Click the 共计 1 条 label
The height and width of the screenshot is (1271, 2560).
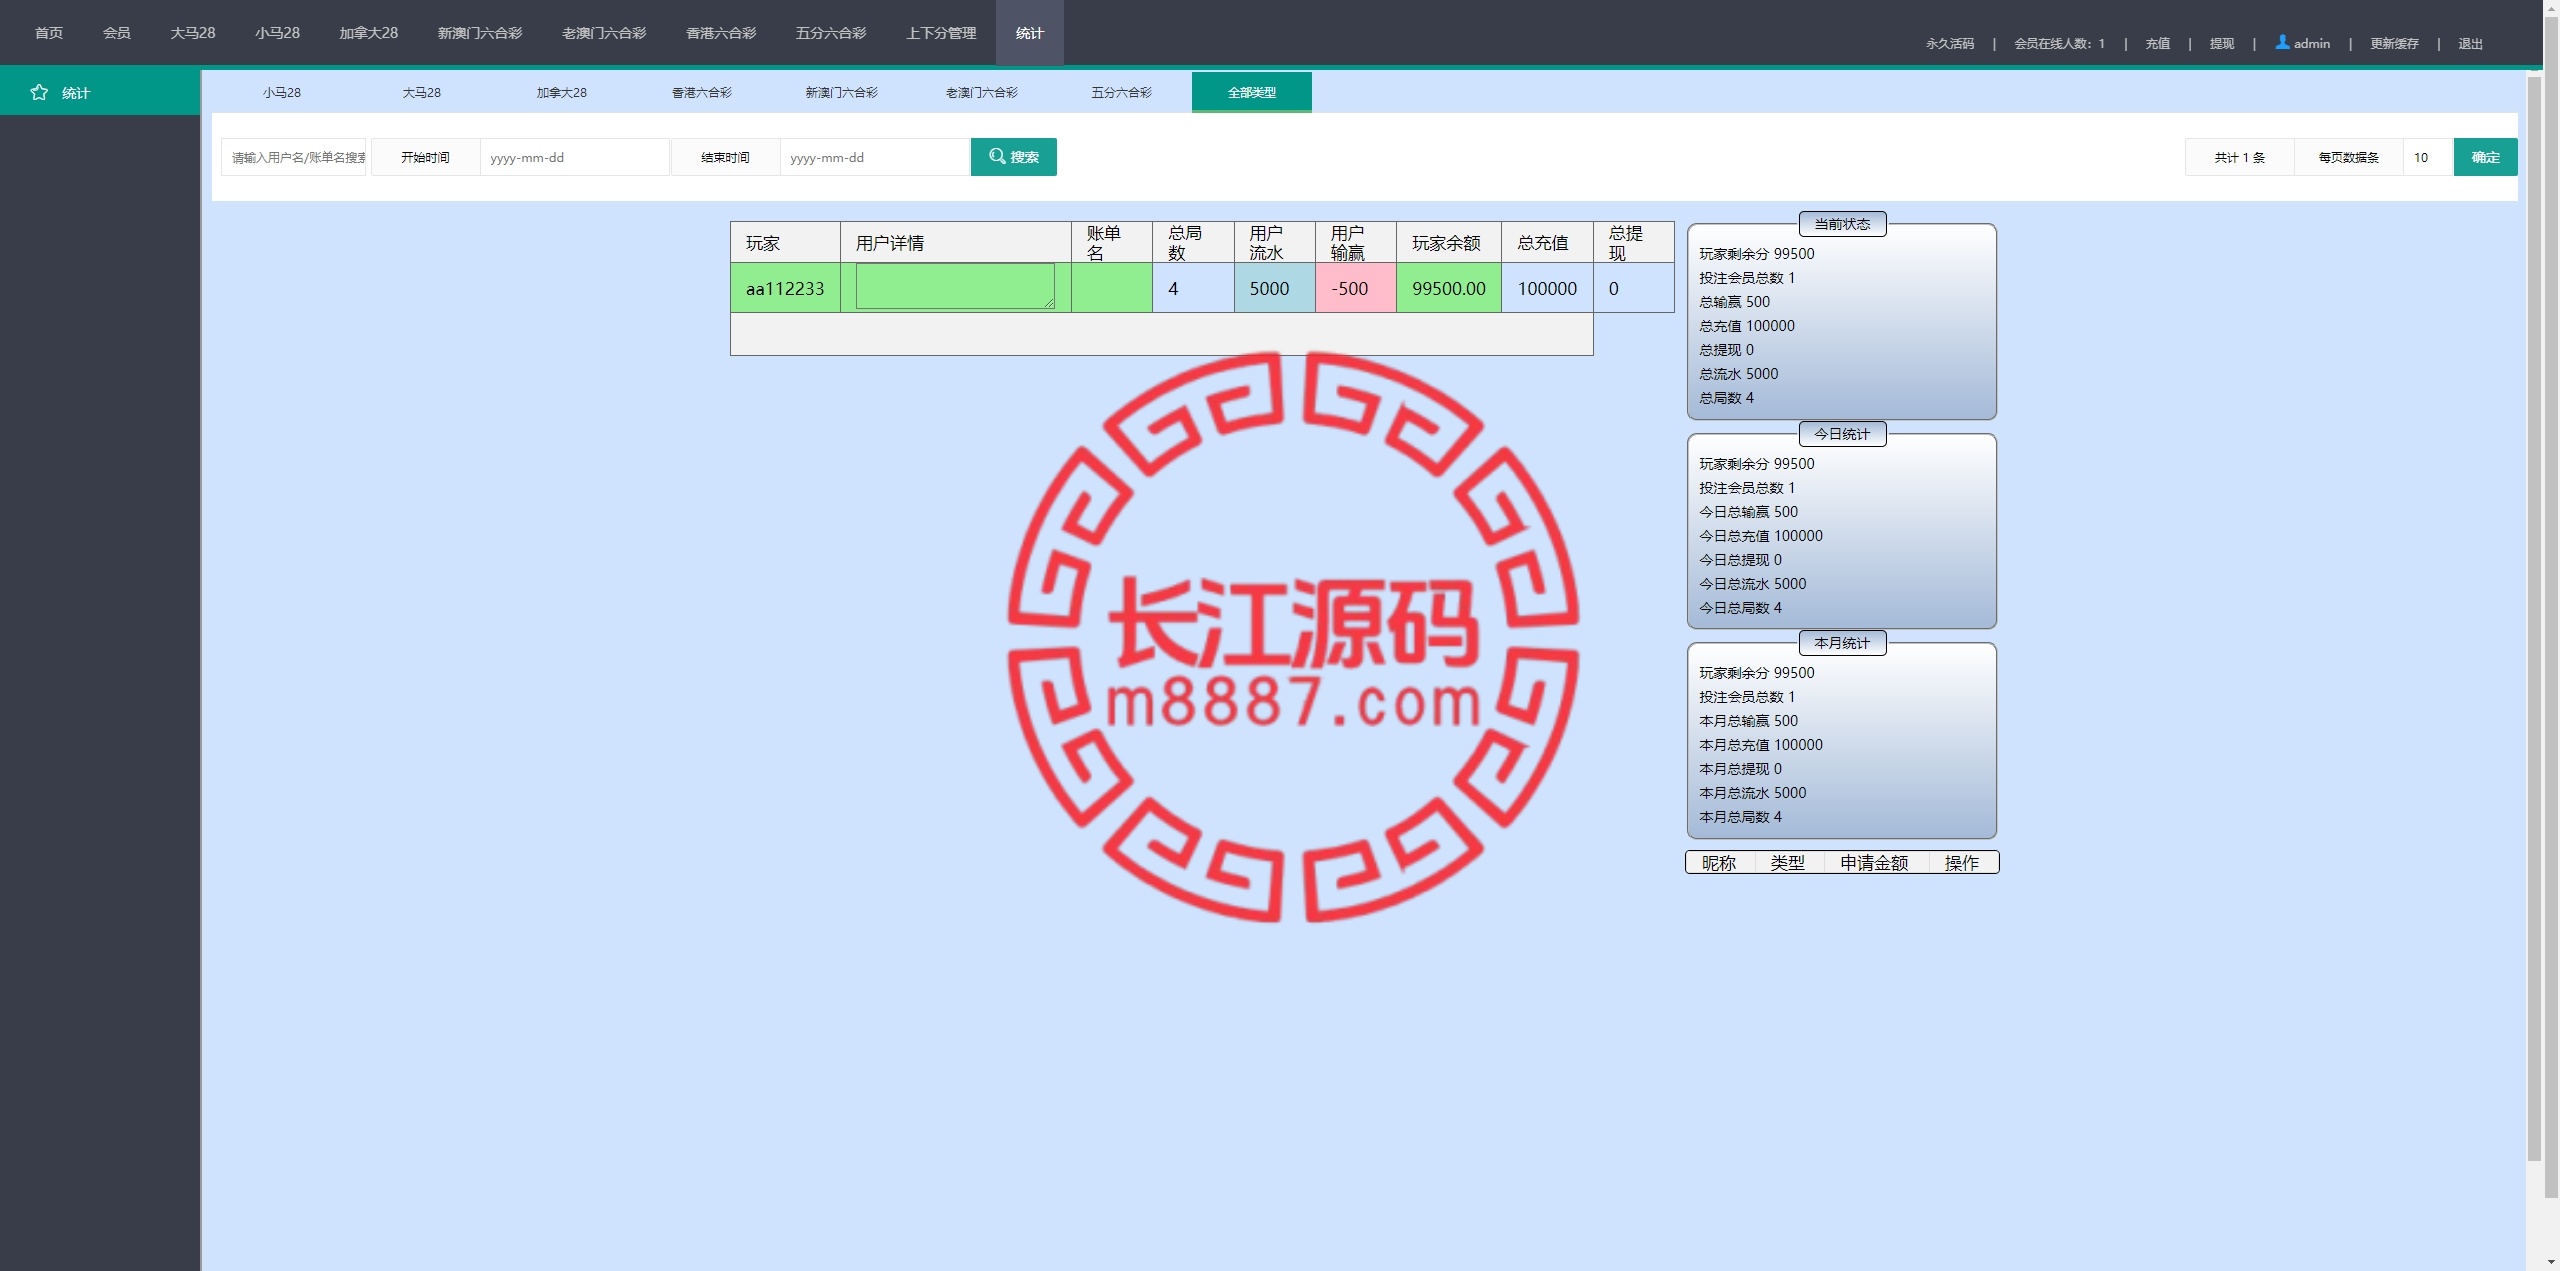(2240, 157)
